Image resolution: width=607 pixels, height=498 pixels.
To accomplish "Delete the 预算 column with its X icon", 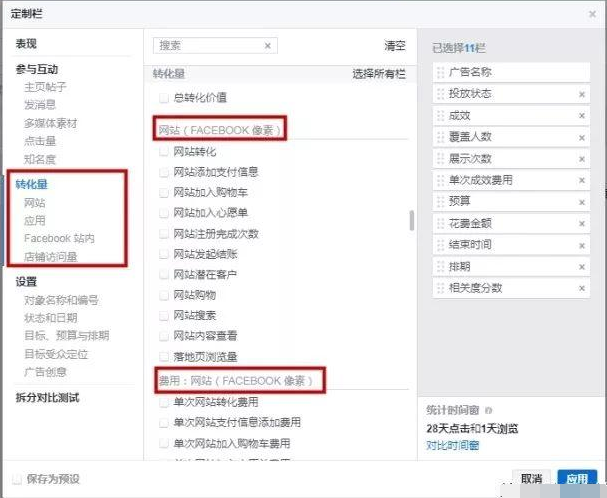I will (582, 200).
